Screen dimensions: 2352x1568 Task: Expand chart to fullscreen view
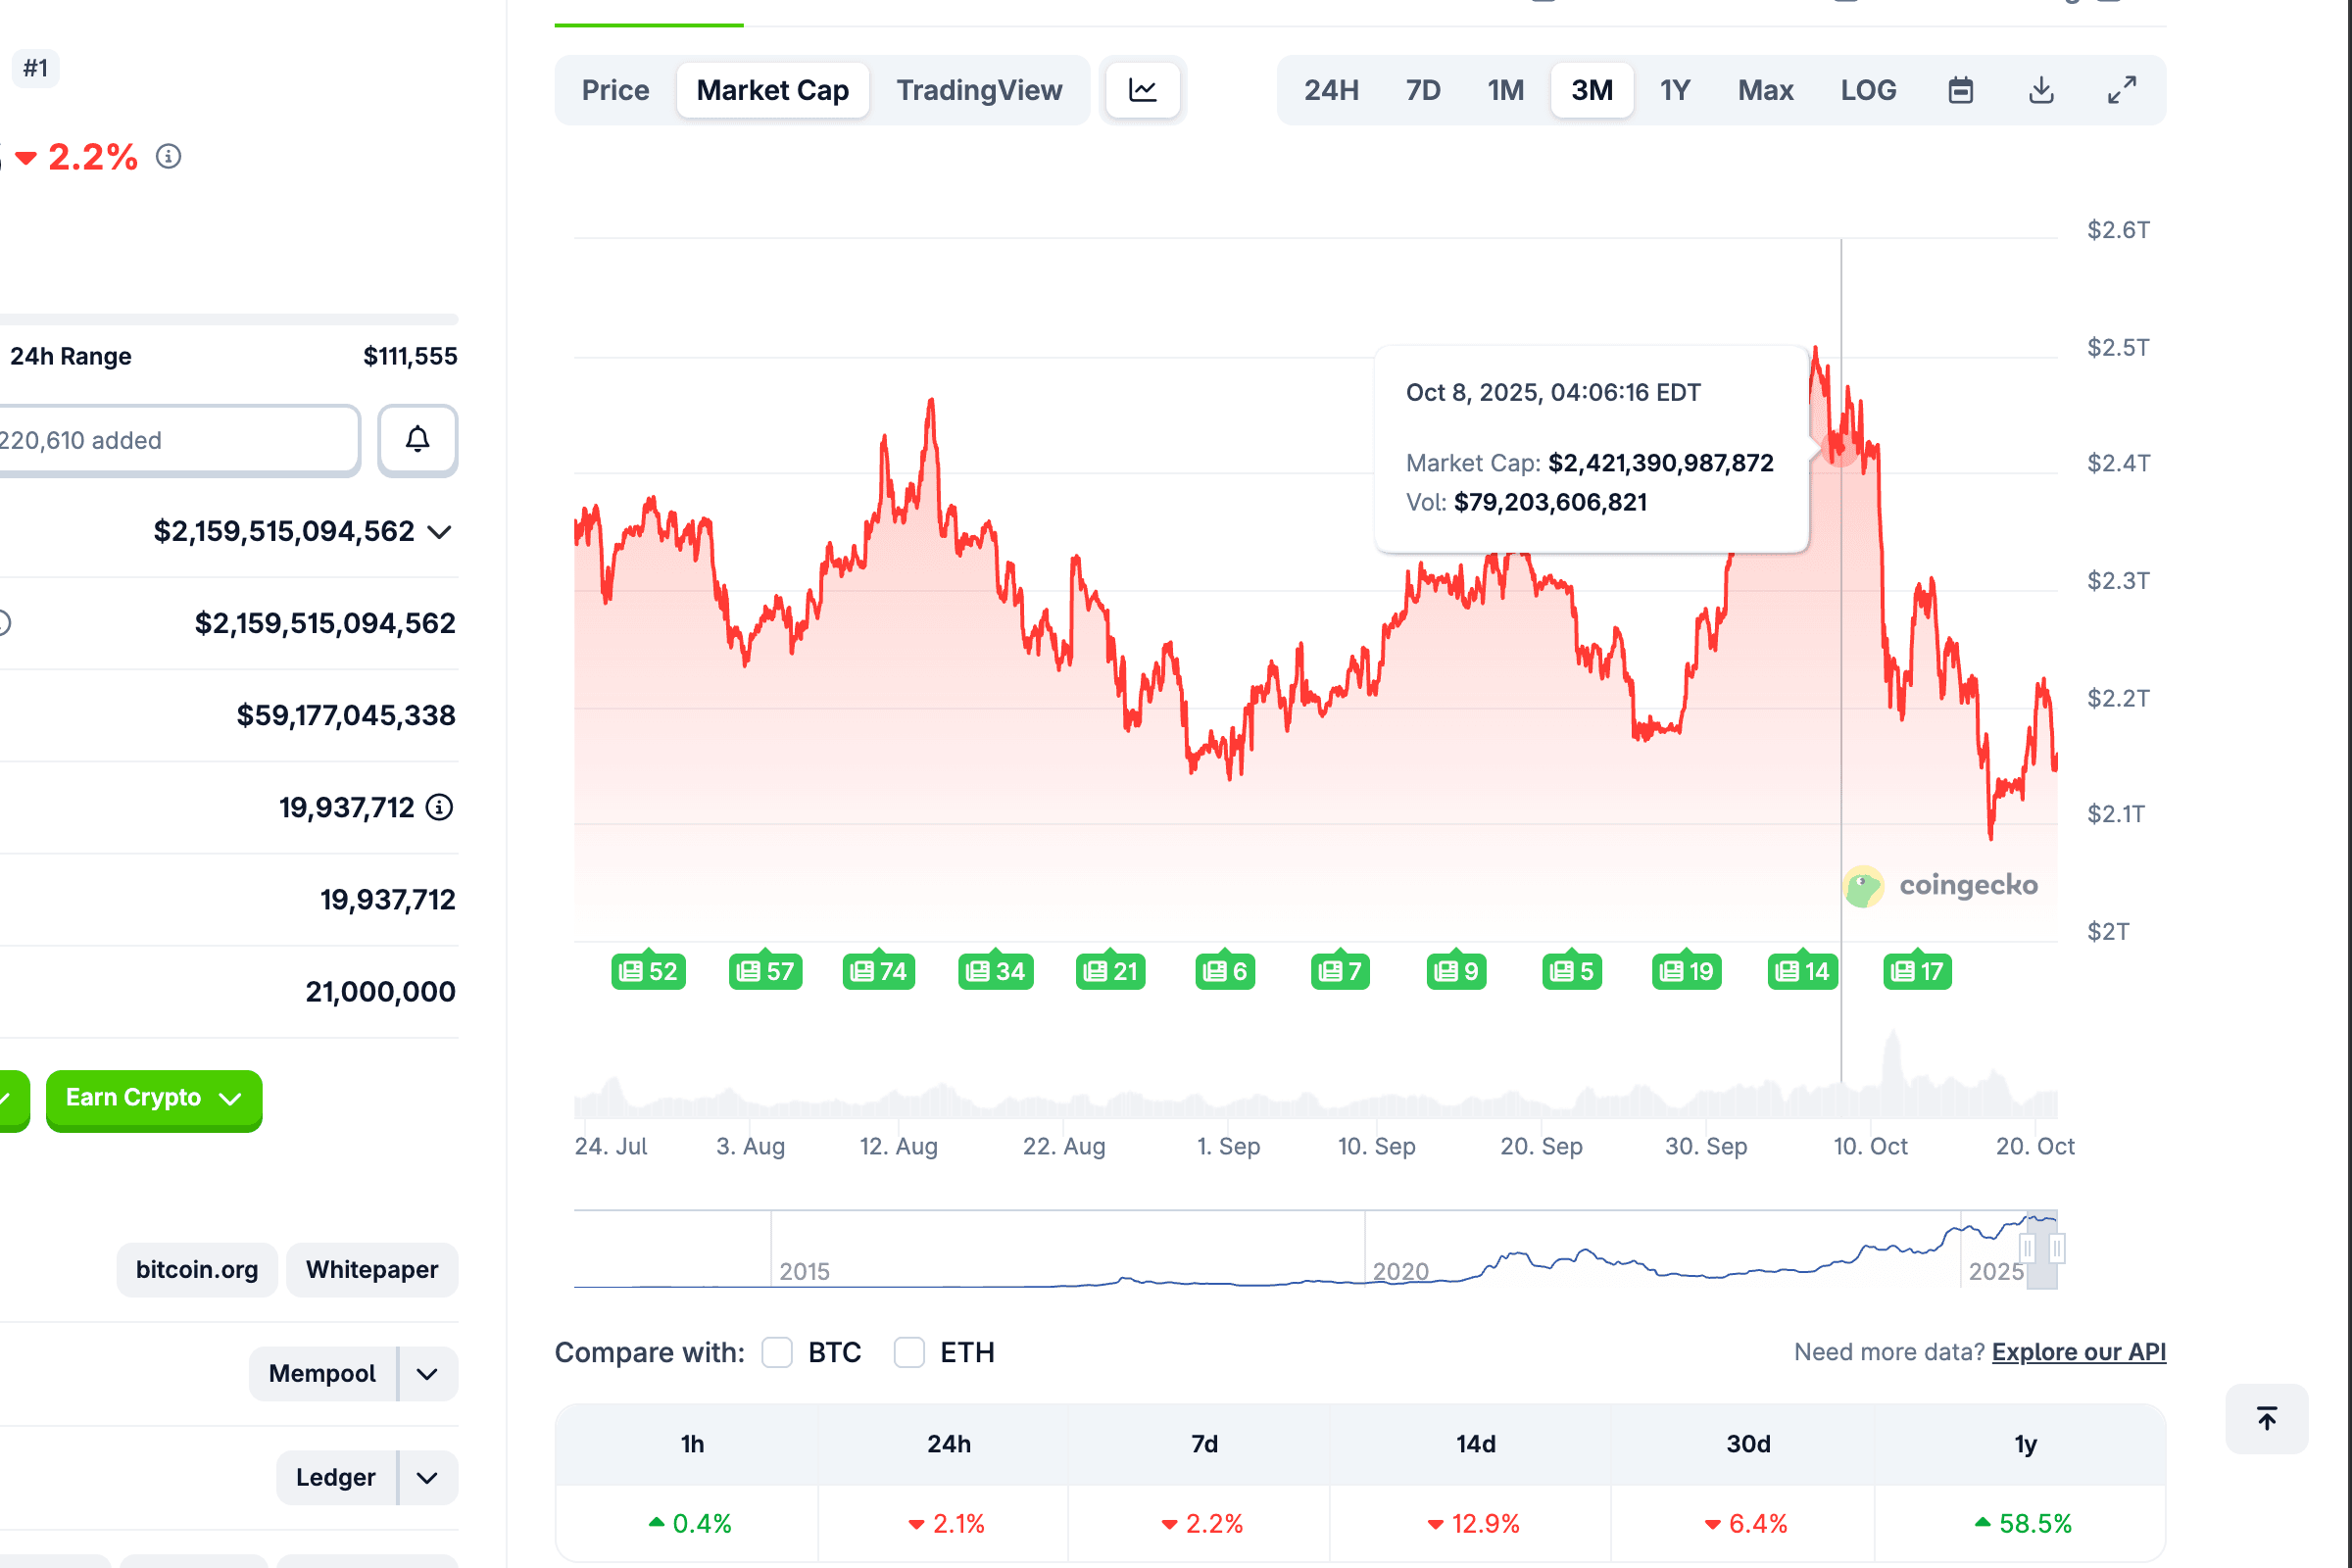pyautogui.click(x=2121, y=90)
